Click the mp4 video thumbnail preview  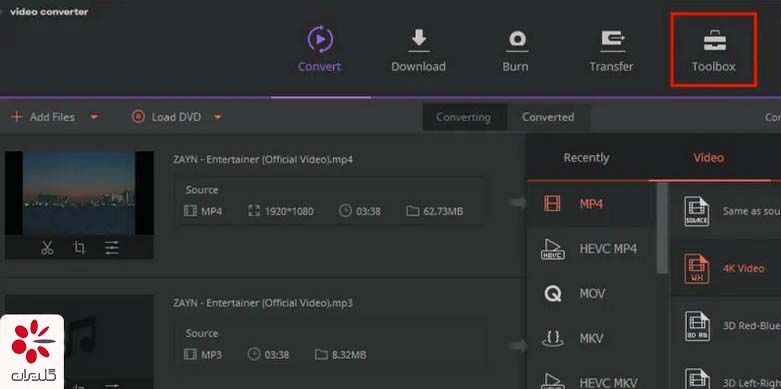coord(79,193)
